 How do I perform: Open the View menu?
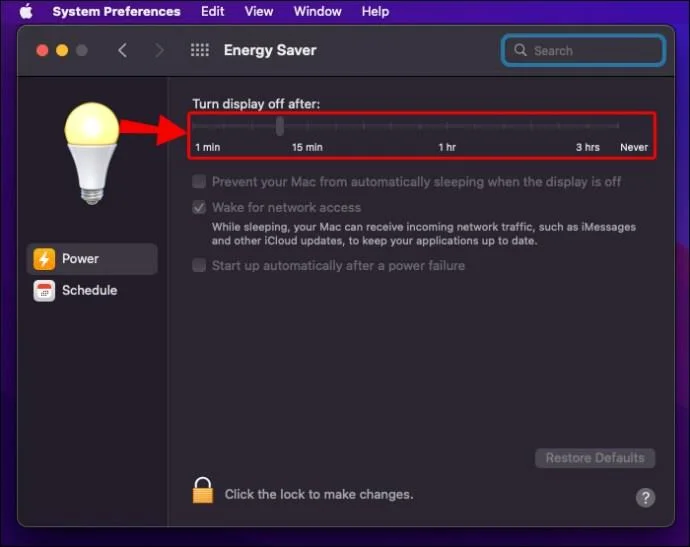pos(259,11)
